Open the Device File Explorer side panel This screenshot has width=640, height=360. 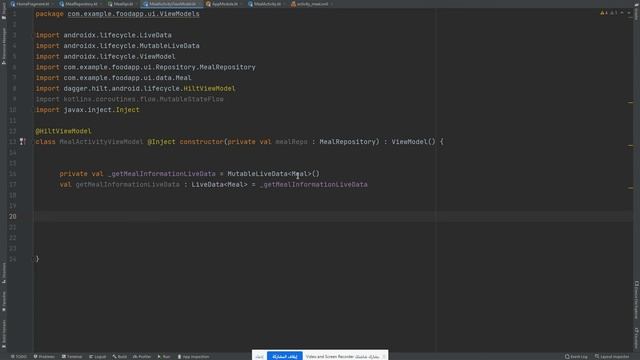click(636, 300)
